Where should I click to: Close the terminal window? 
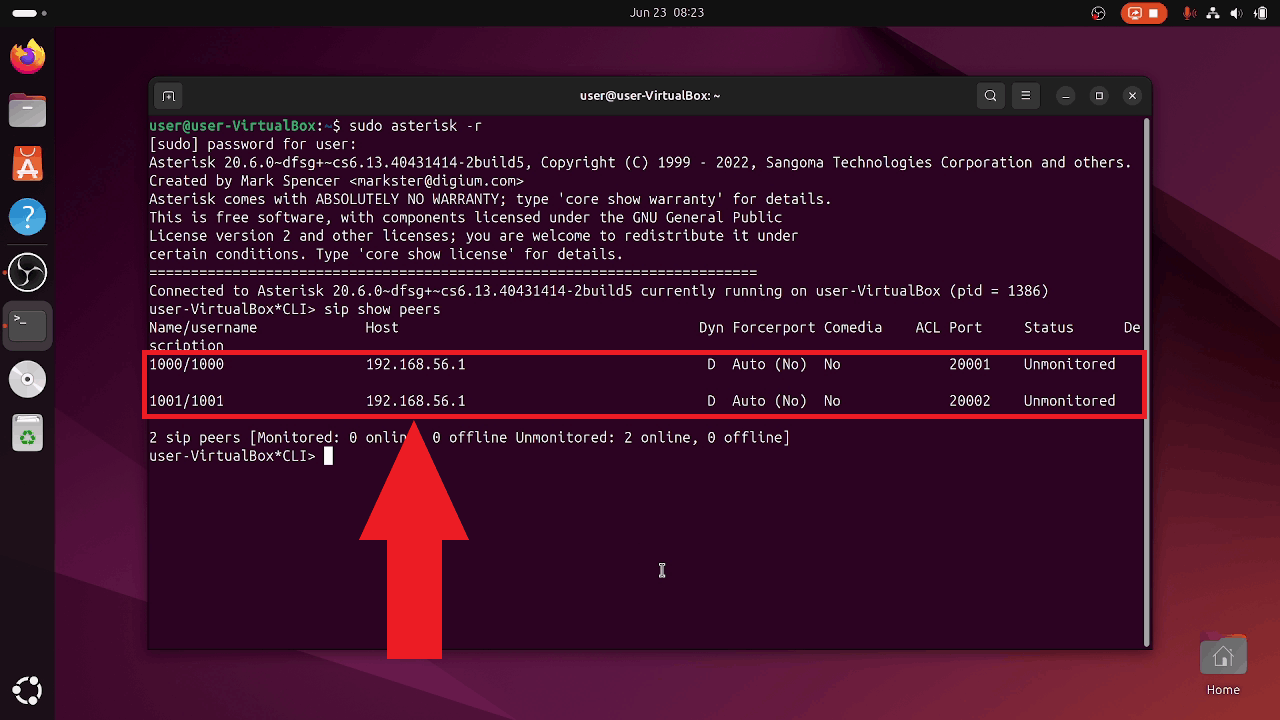click(x=1132, y=96)
